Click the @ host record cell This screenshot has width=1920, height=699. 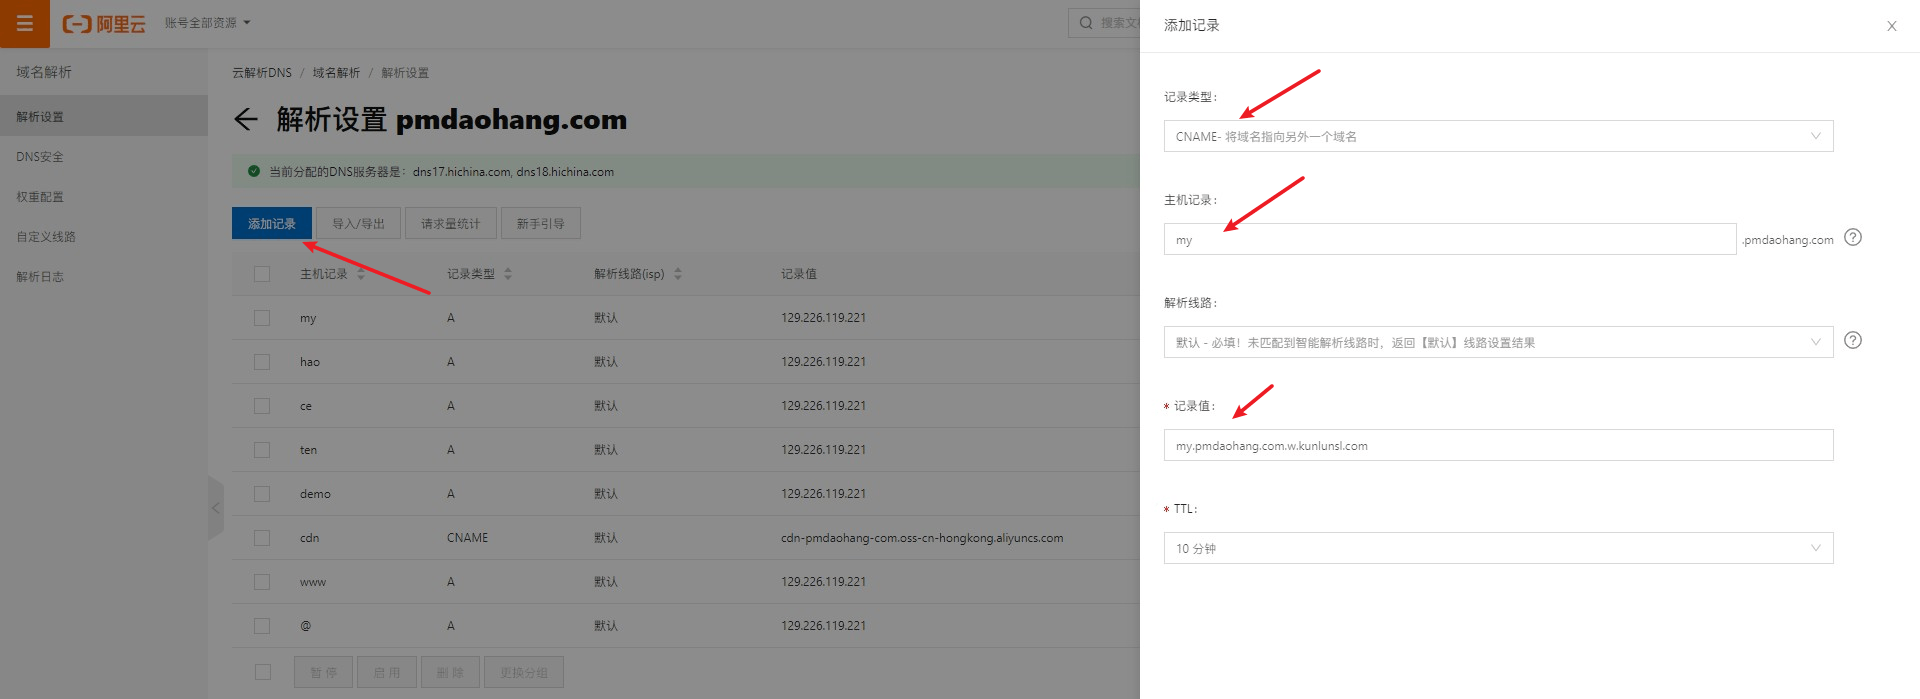pyautogui.click(x=306, y=626)
